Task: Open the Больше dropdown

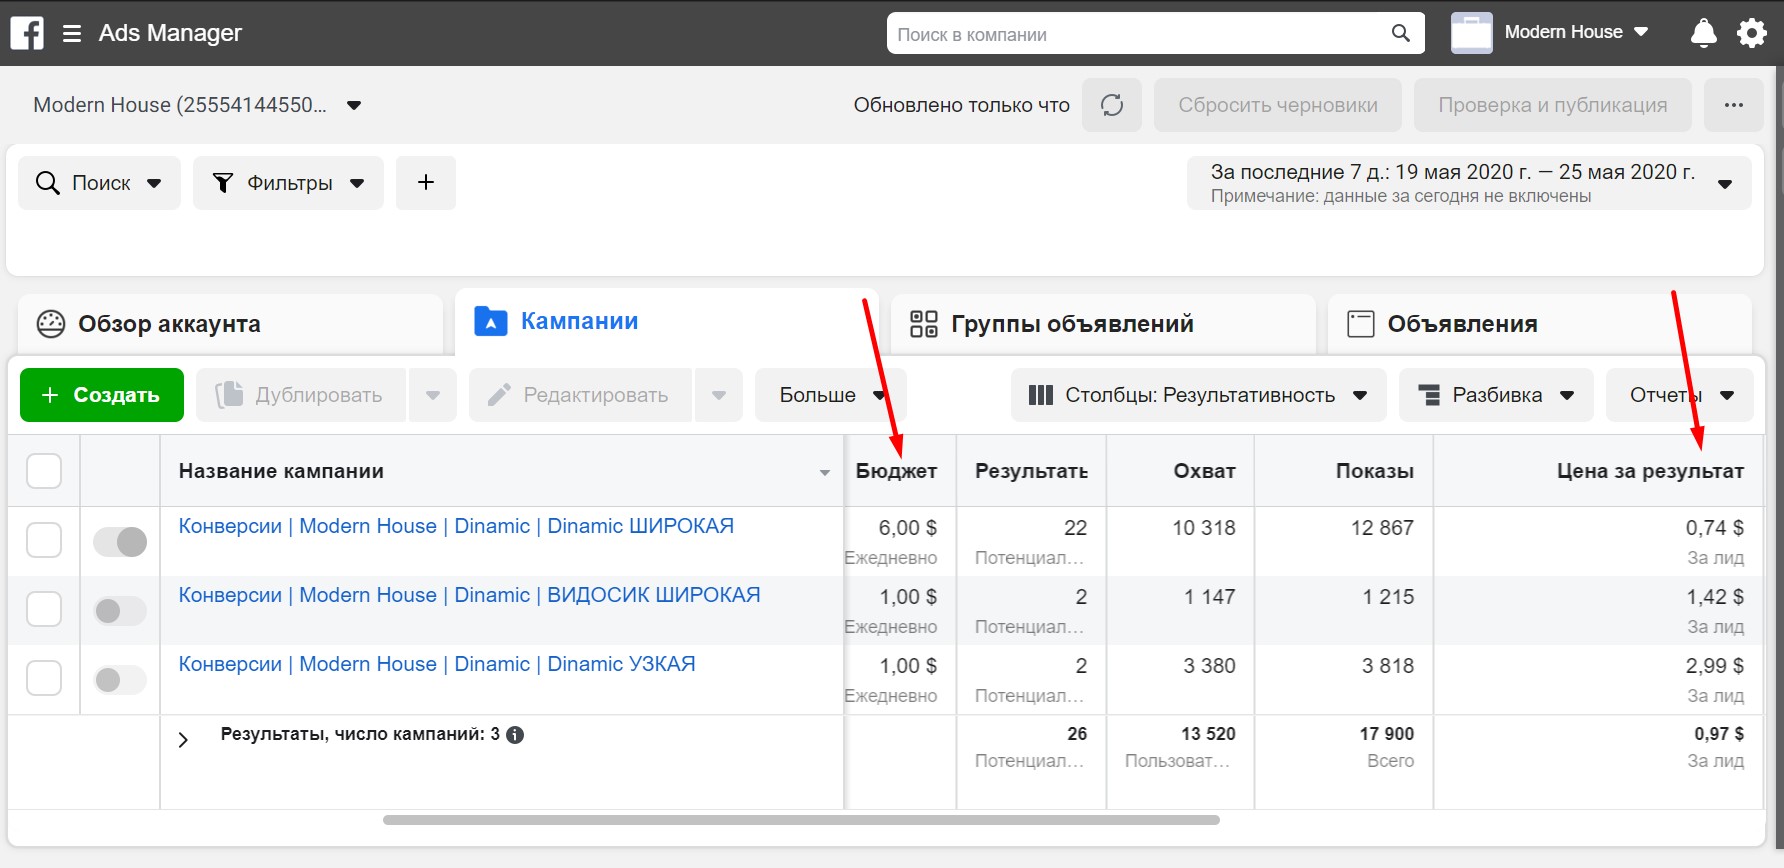Action: click(831, 395)
